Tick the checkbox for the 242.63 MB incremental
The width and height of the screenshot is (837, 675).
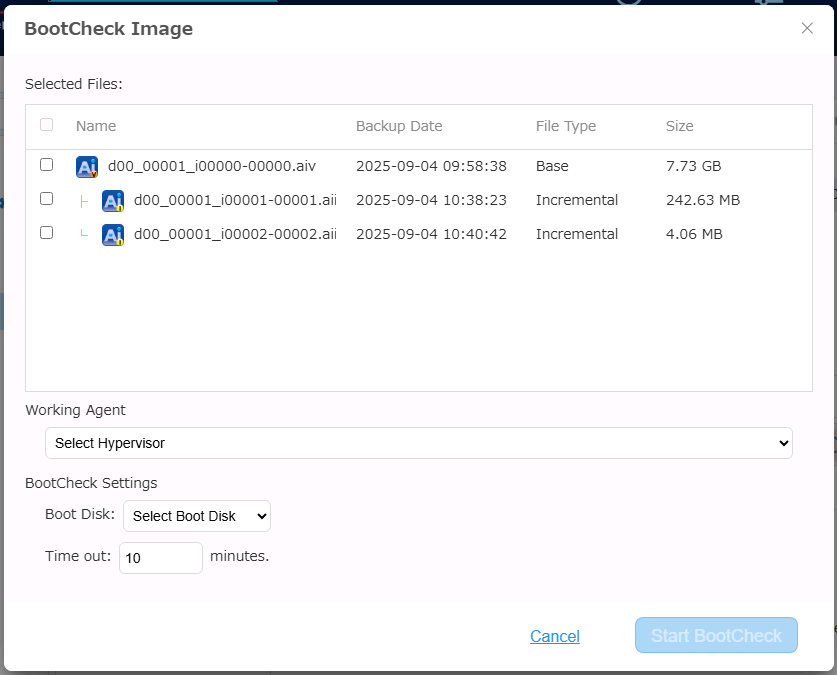[46, 199]
